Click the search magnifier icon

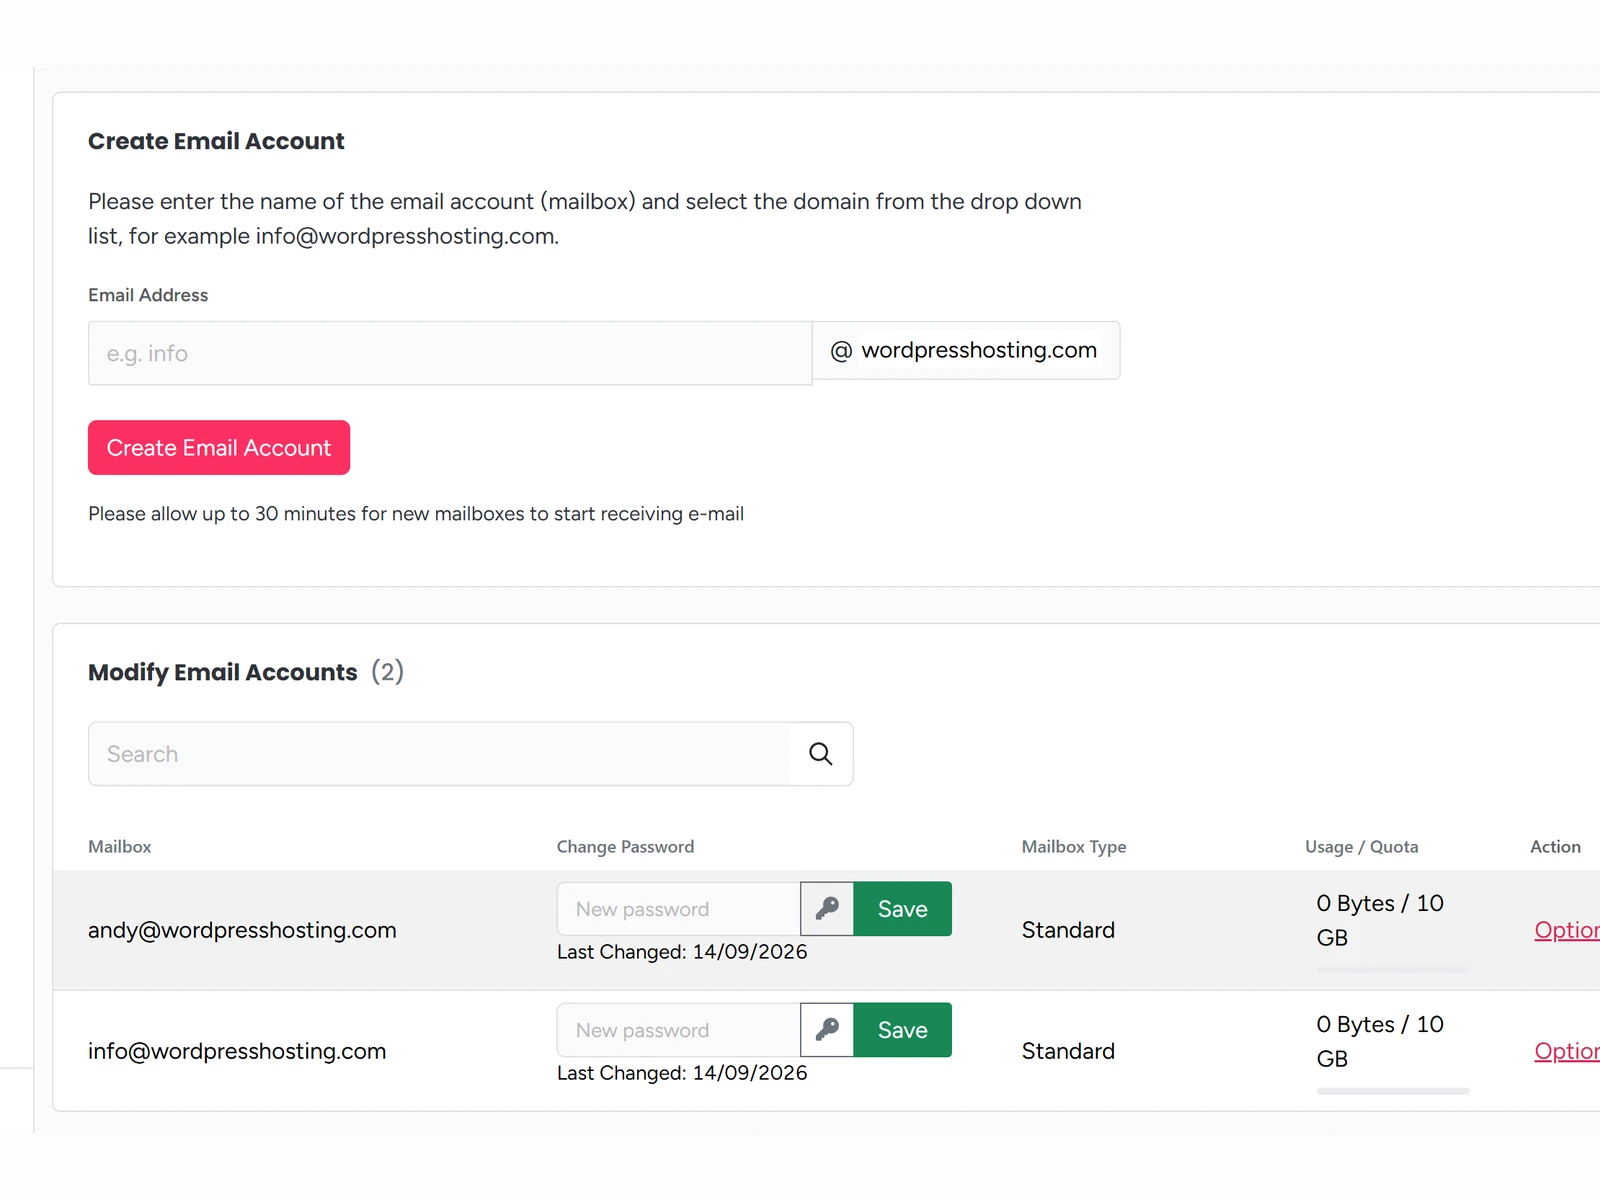point(820,754)
